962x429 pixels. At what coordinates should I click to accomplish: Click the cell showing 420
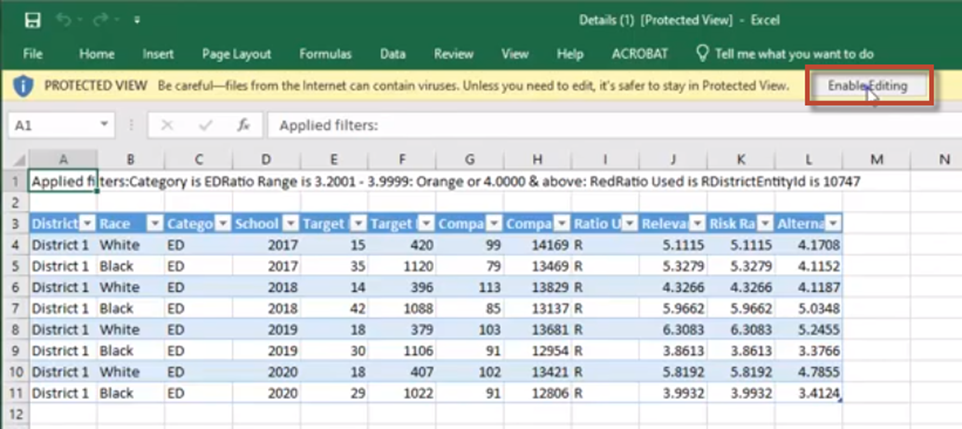pyautogui.click(x=402, y=245)
